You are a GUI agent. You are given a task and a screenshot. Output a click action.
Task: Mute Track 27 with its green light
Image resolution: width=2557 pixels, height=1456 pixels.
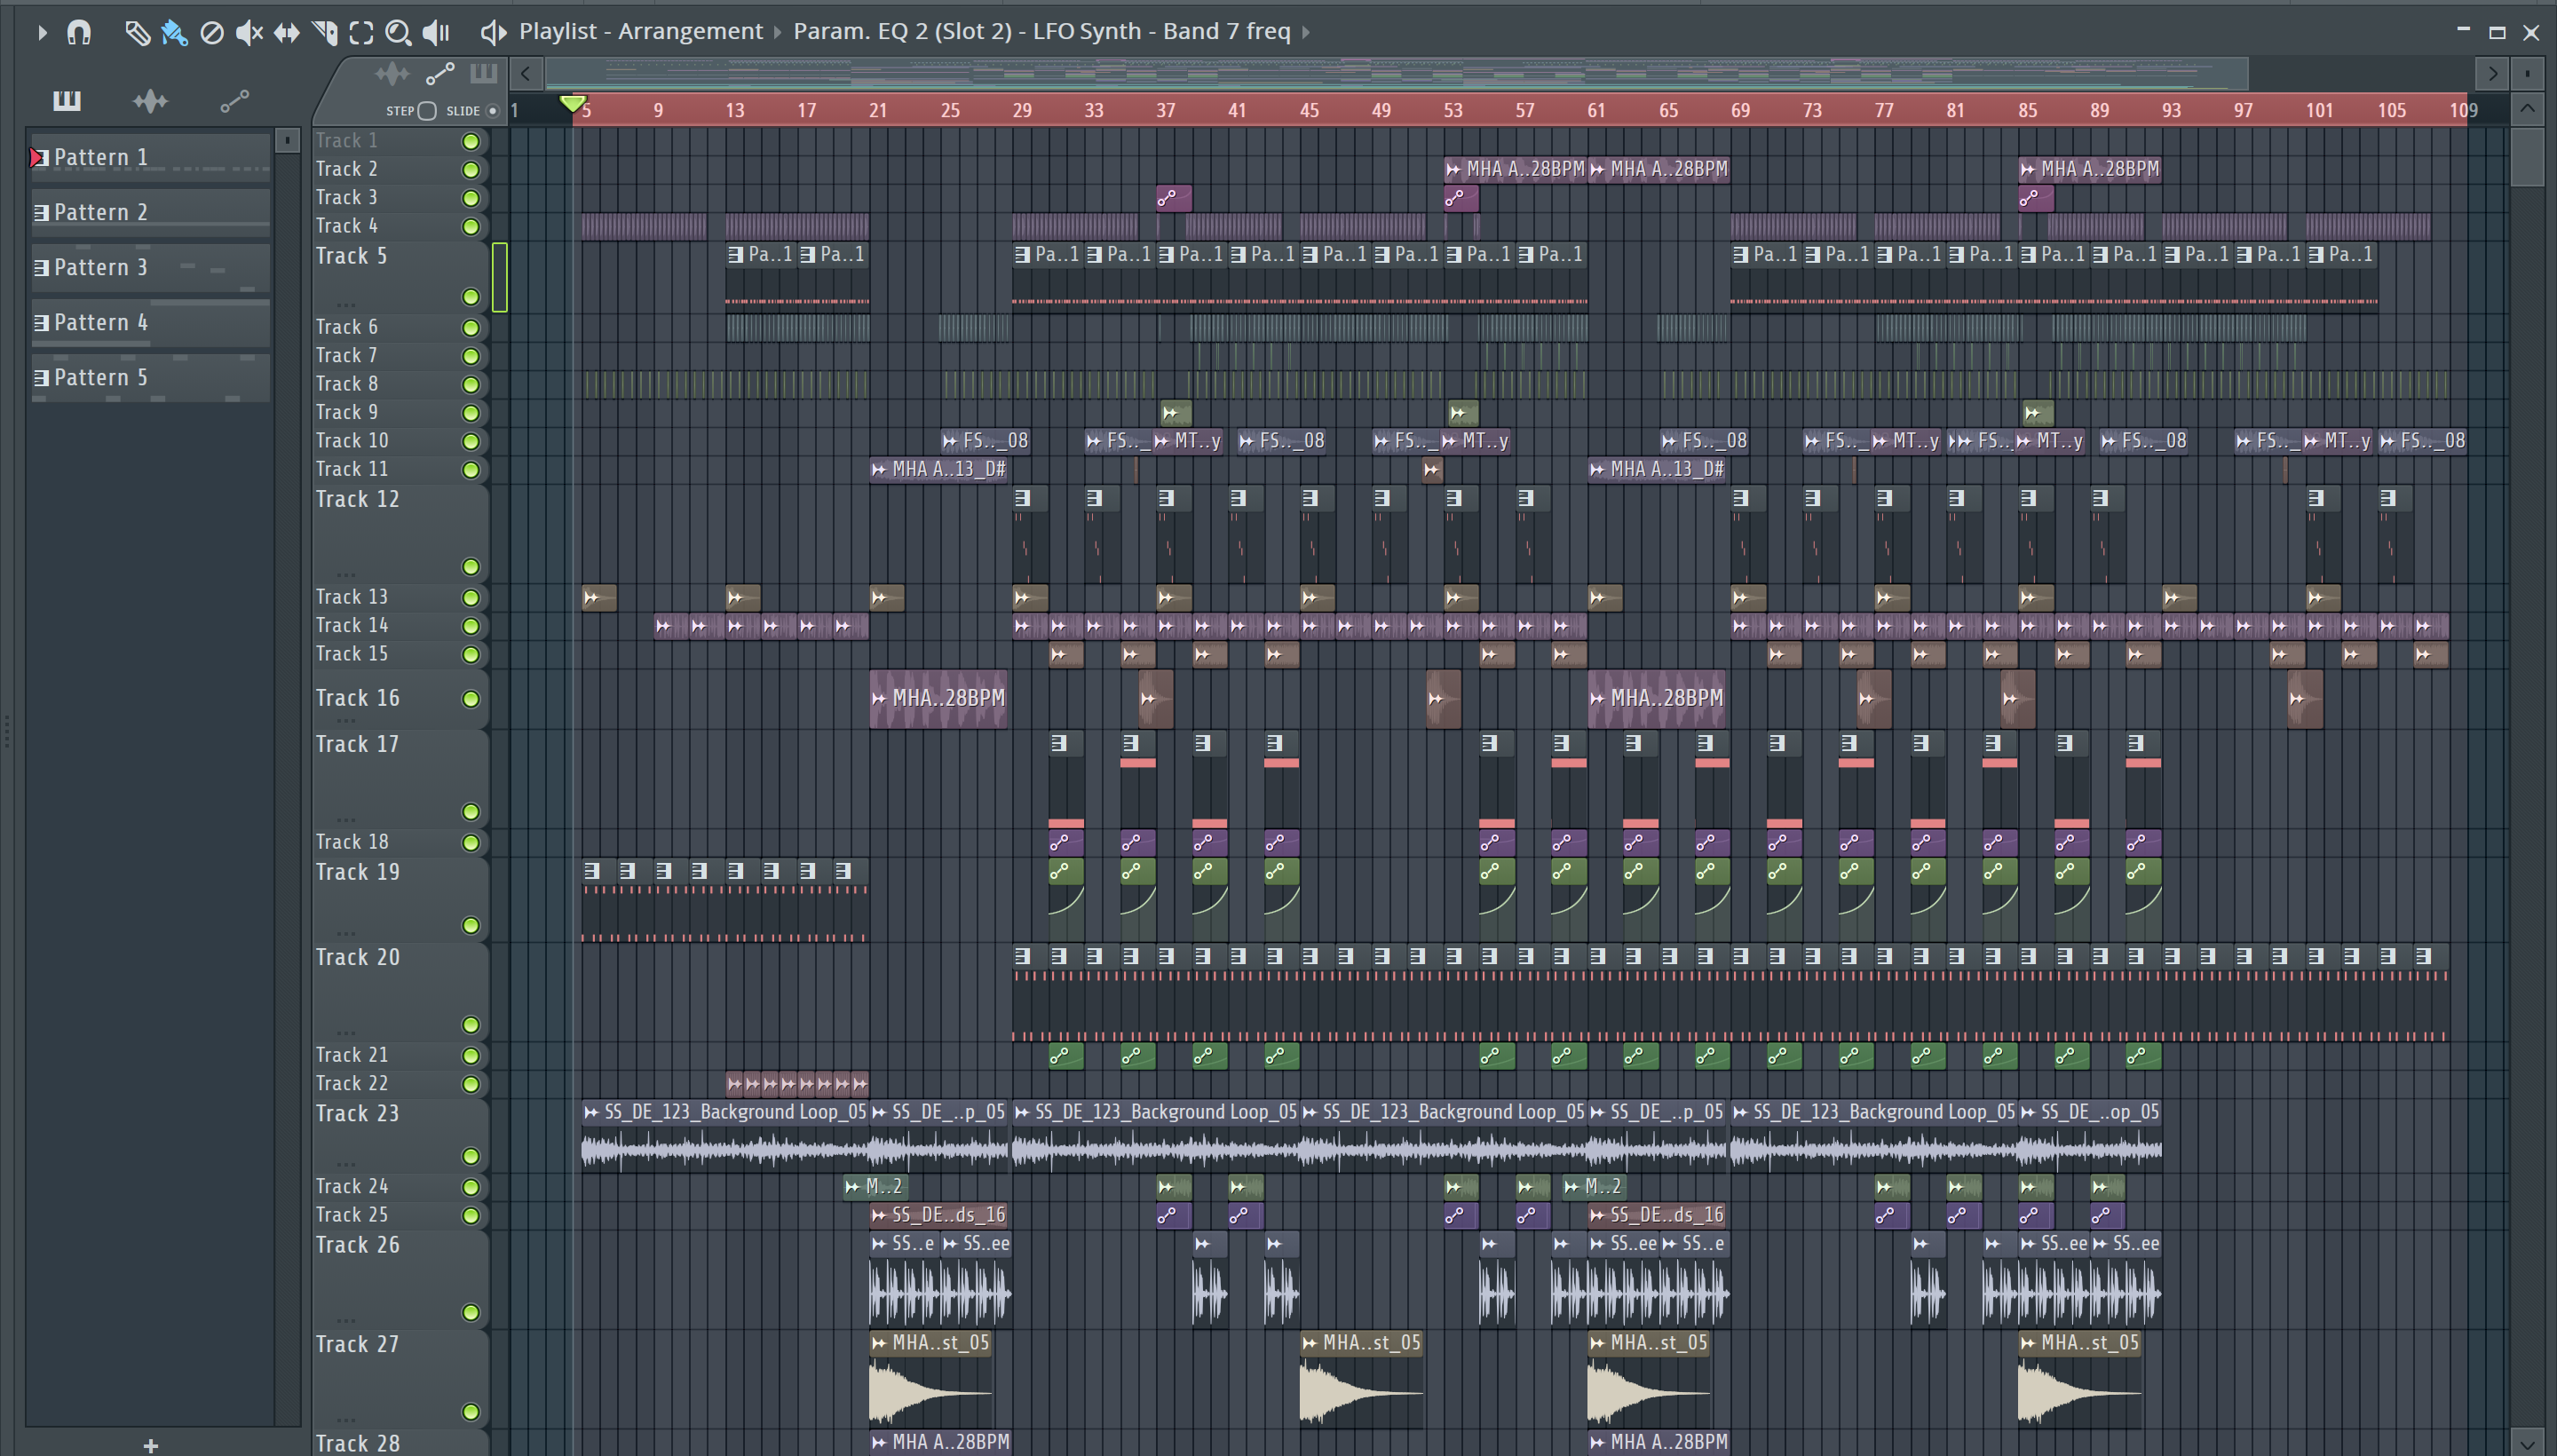tap(470, 1412)
